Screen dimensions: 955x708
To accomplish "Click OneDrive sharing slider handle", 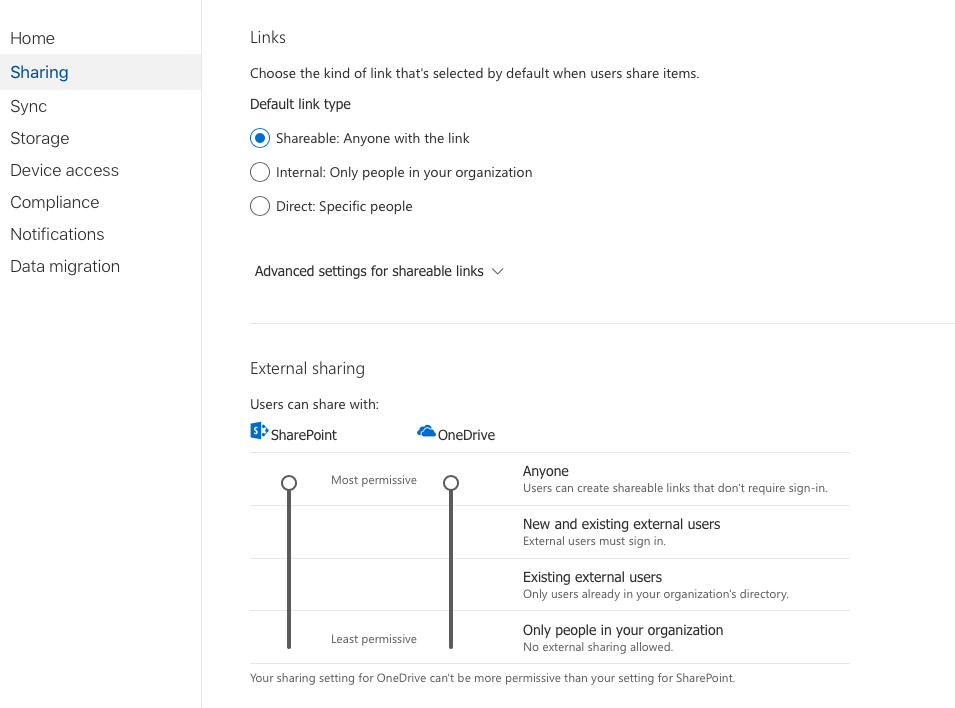I will coord(451,483).
